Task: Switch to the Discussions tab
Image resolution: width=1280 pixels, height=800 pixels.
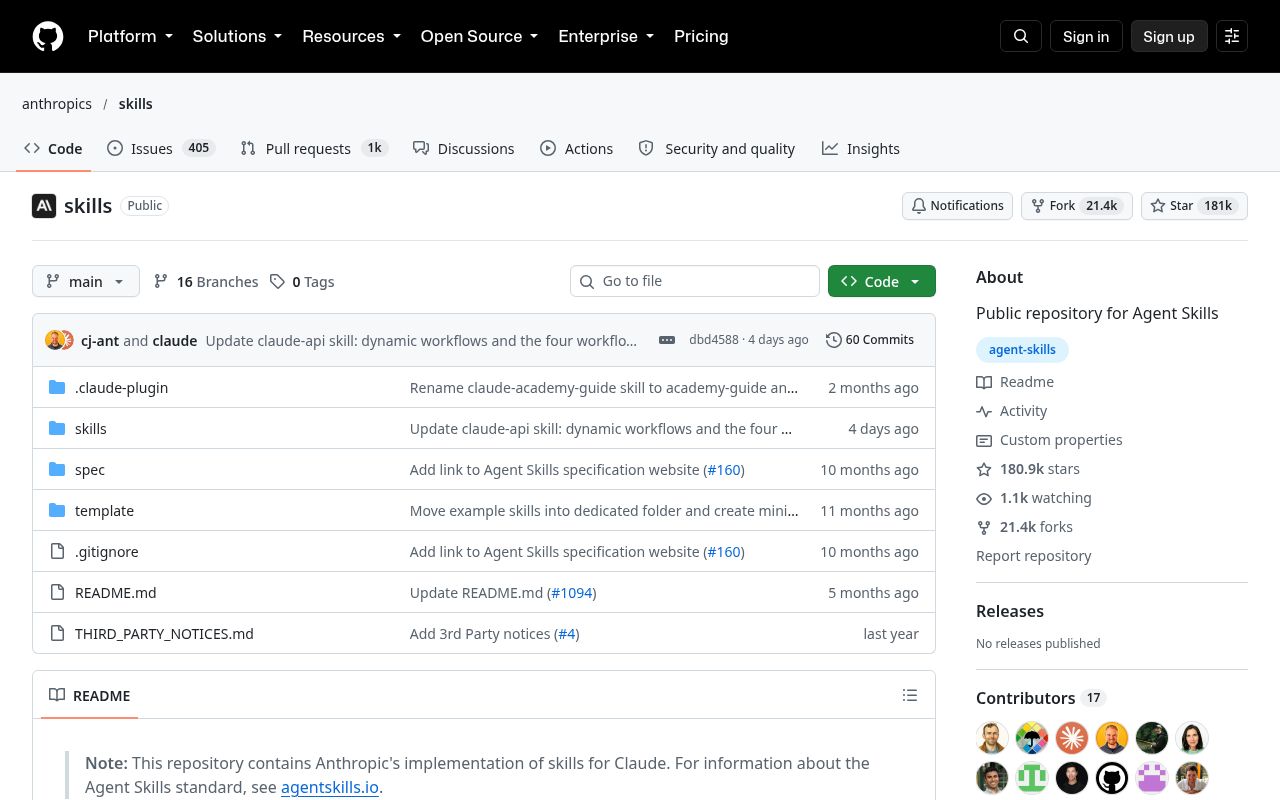Action: click(x=463, y=149)
